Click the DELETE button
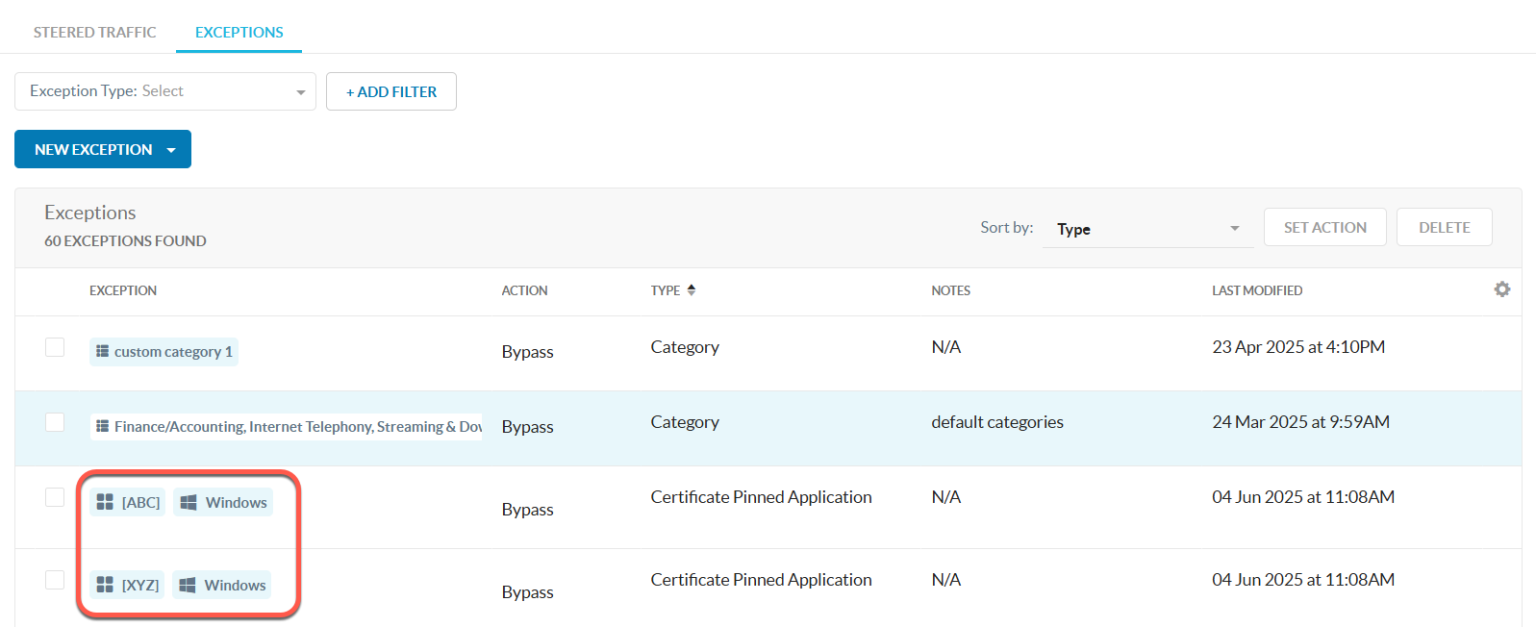 (1444, 227)
